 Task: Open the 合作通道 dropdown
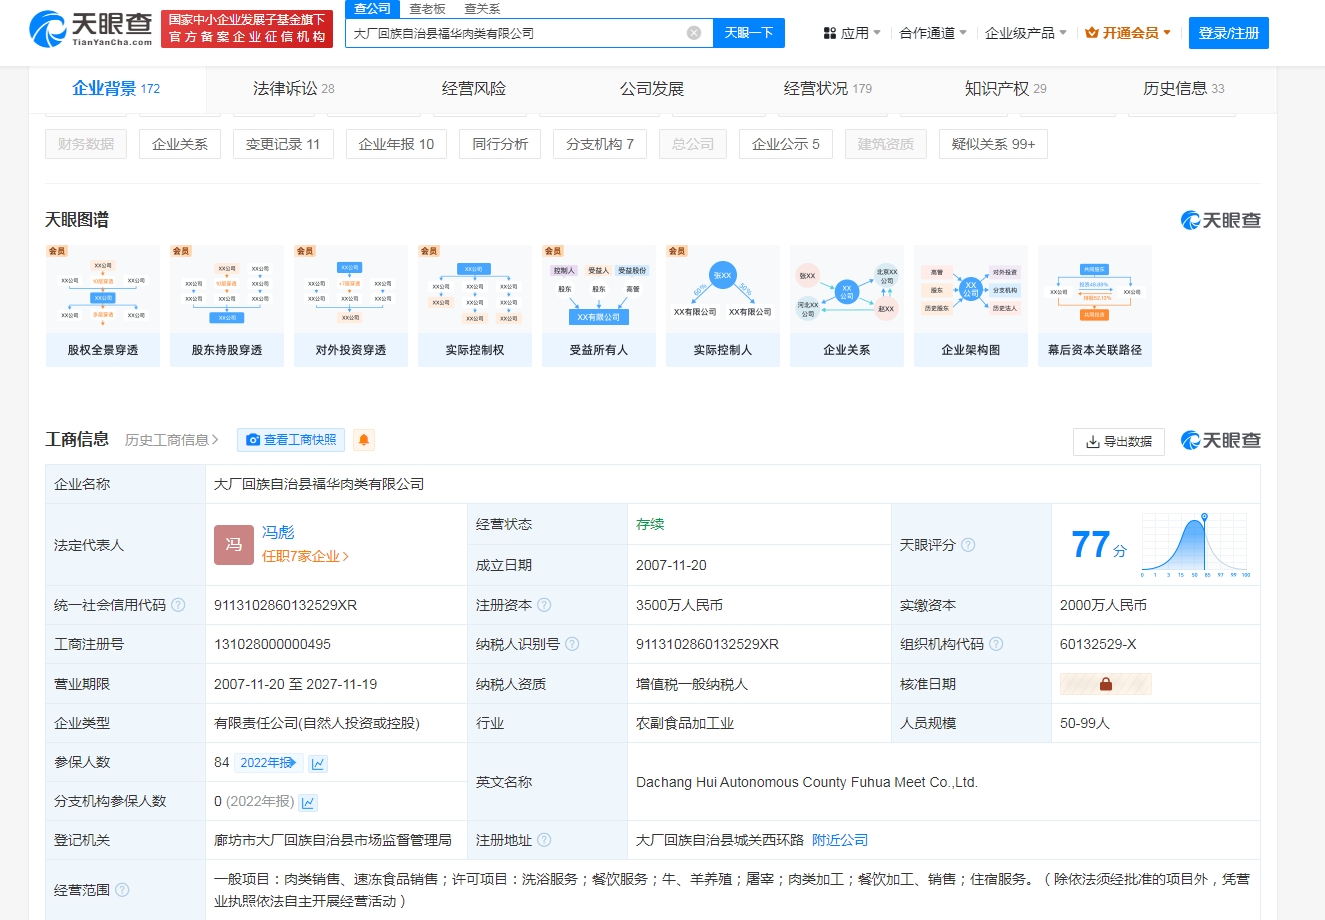(x=933, y=33)
